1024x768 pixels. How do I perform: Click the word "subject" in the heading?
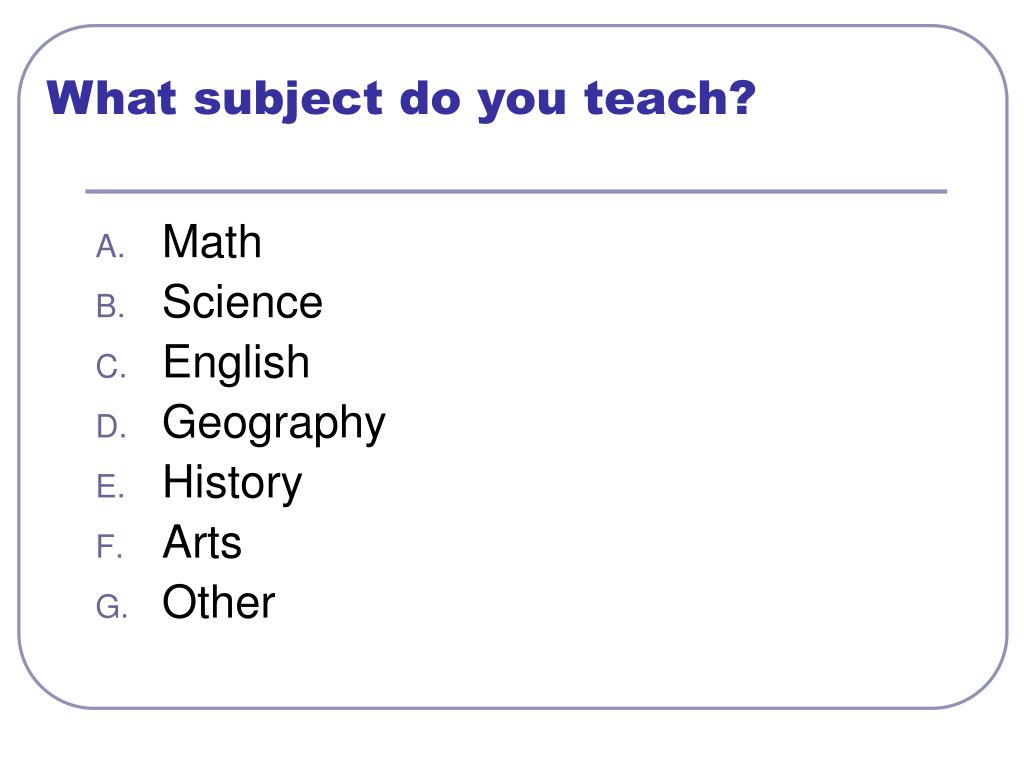click(288, 100)
